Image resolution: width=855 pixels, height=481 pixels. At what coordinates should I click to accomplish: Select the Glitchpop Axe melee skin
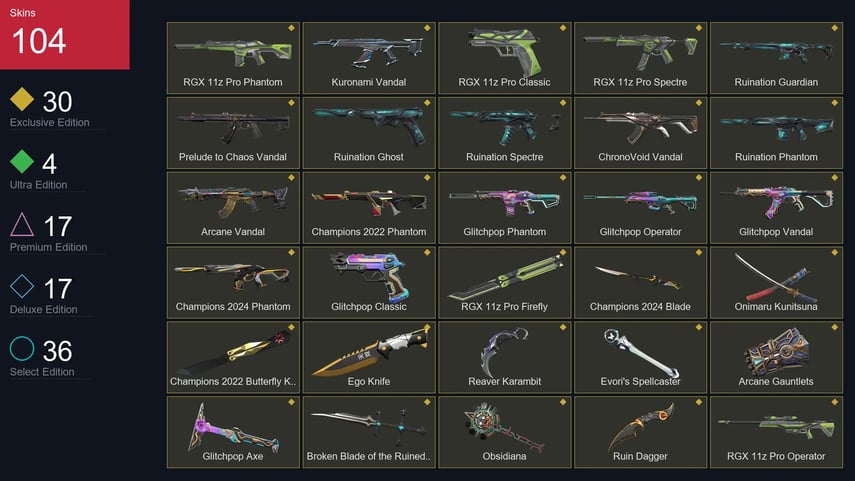[233, 432]
